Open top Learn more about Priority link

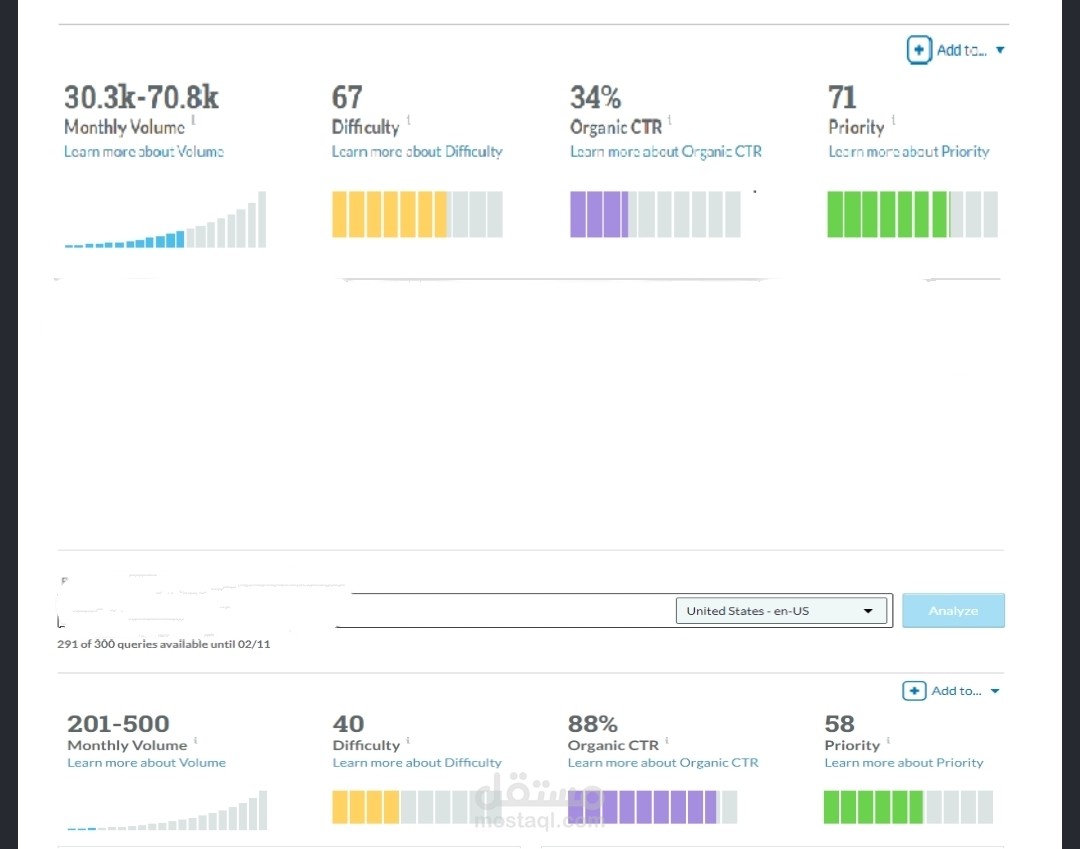908,151
